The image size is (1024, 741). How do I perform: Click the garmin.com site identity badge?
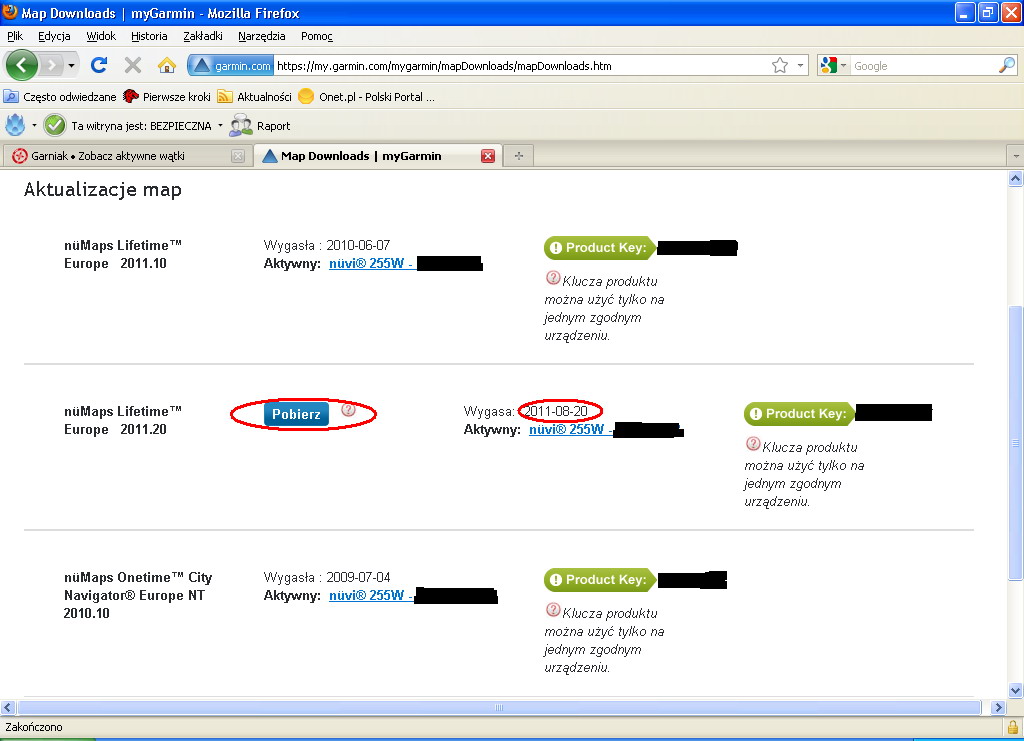[231, 65]
